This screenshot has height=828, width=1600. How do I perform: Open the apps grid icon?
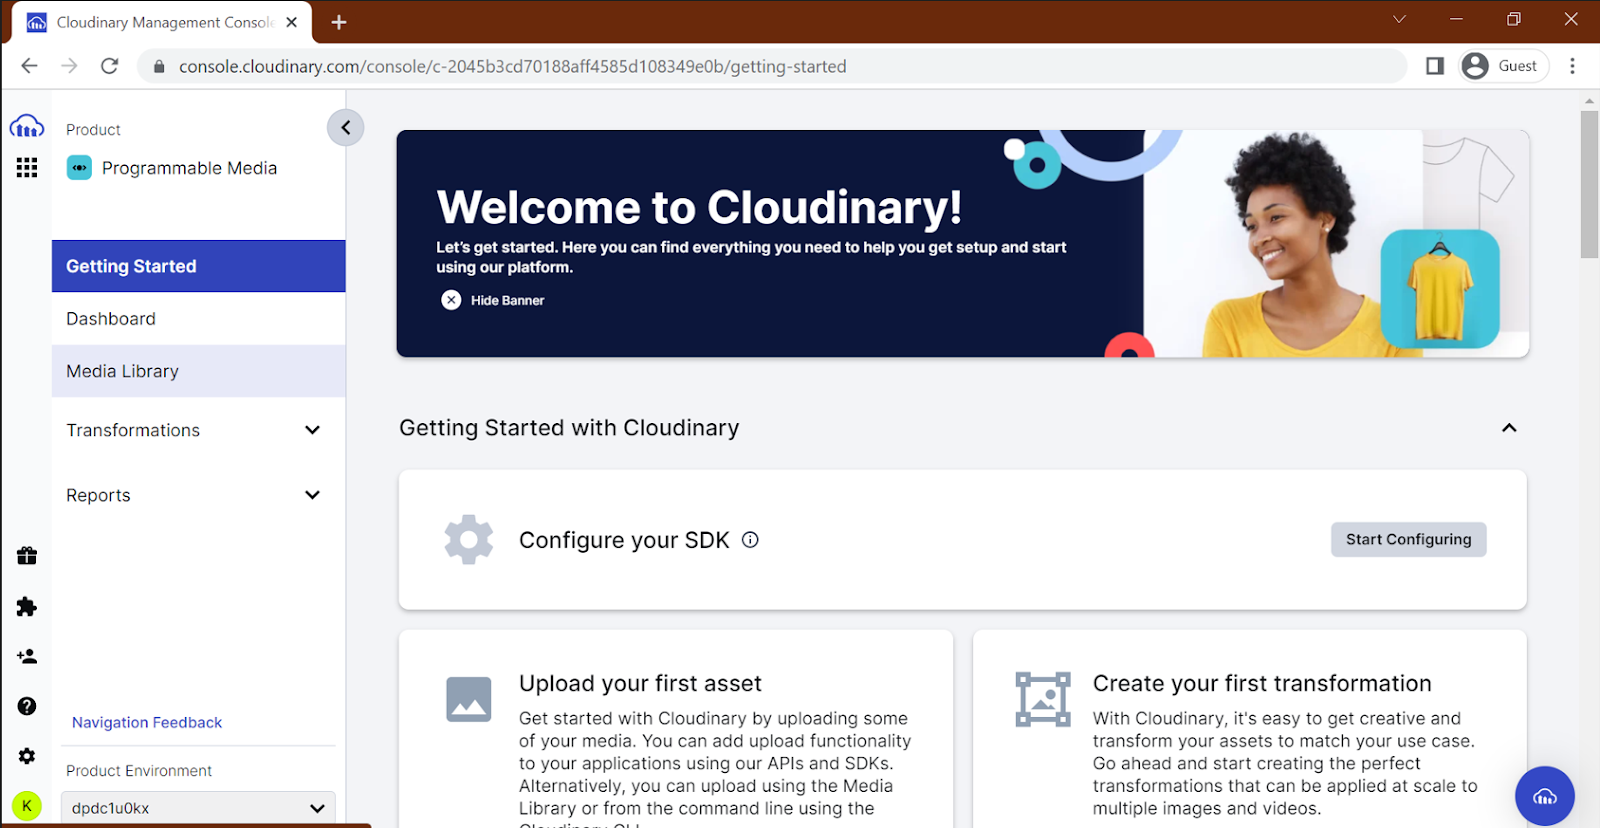[x=27, y=168]
